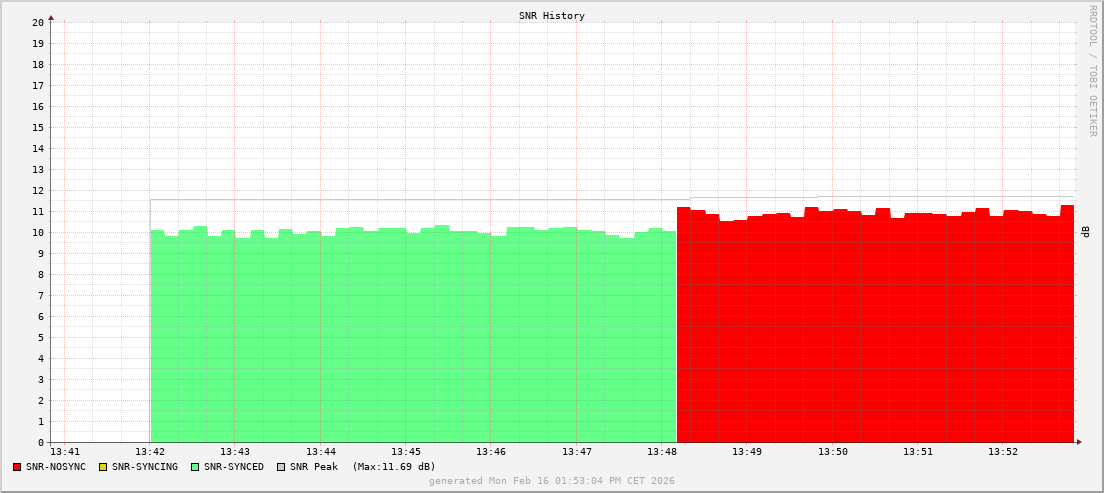
Task: Click the red arrow atop the y-axis
Action: (x=51, y=17)
